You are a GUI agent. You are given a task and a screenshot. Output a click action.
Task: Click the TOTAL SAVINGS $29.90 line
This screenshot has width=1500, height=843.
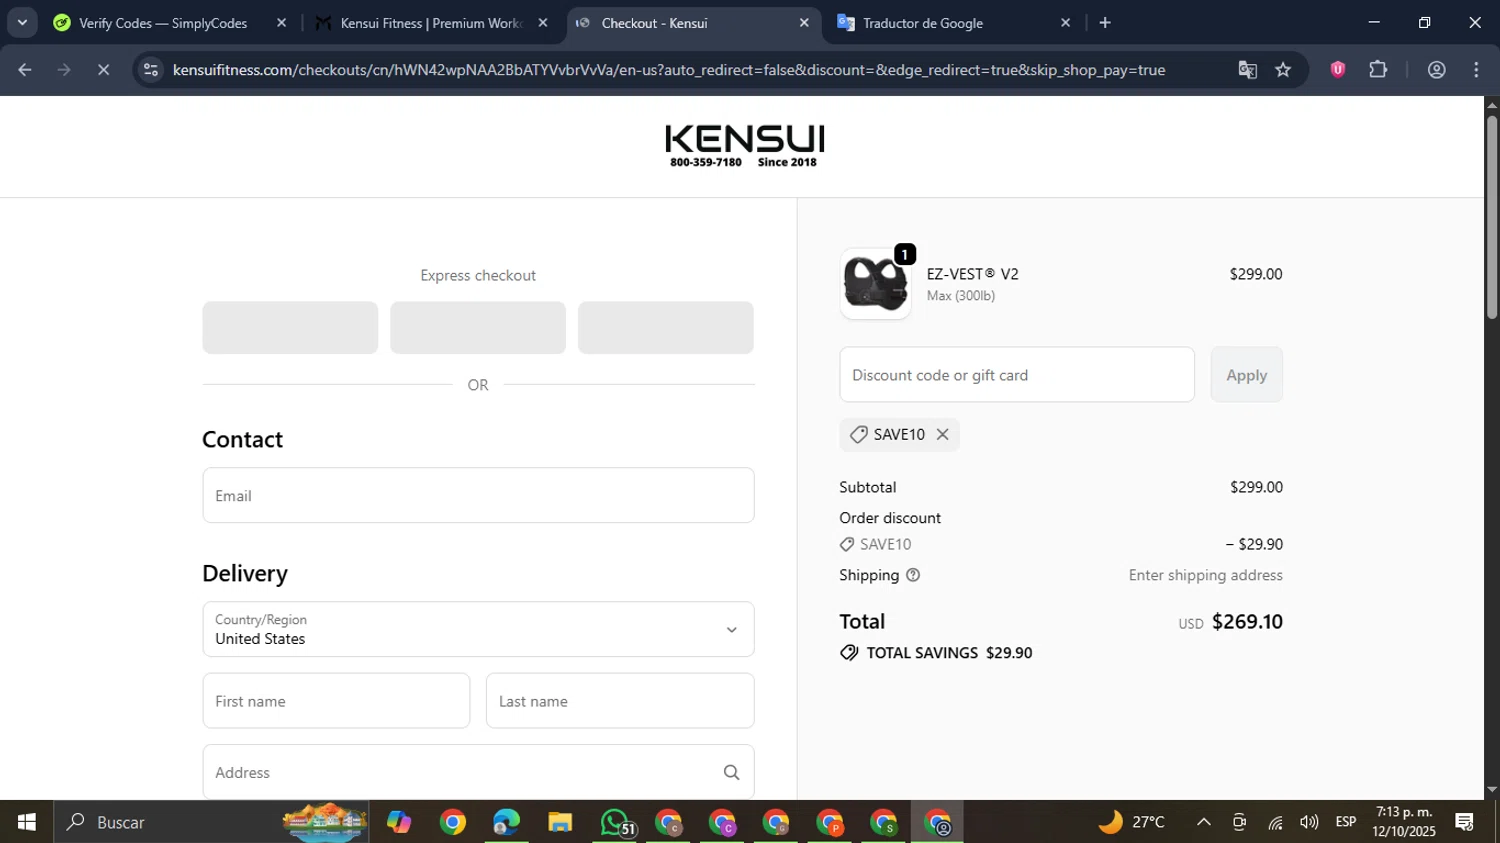tap(936, 653)
